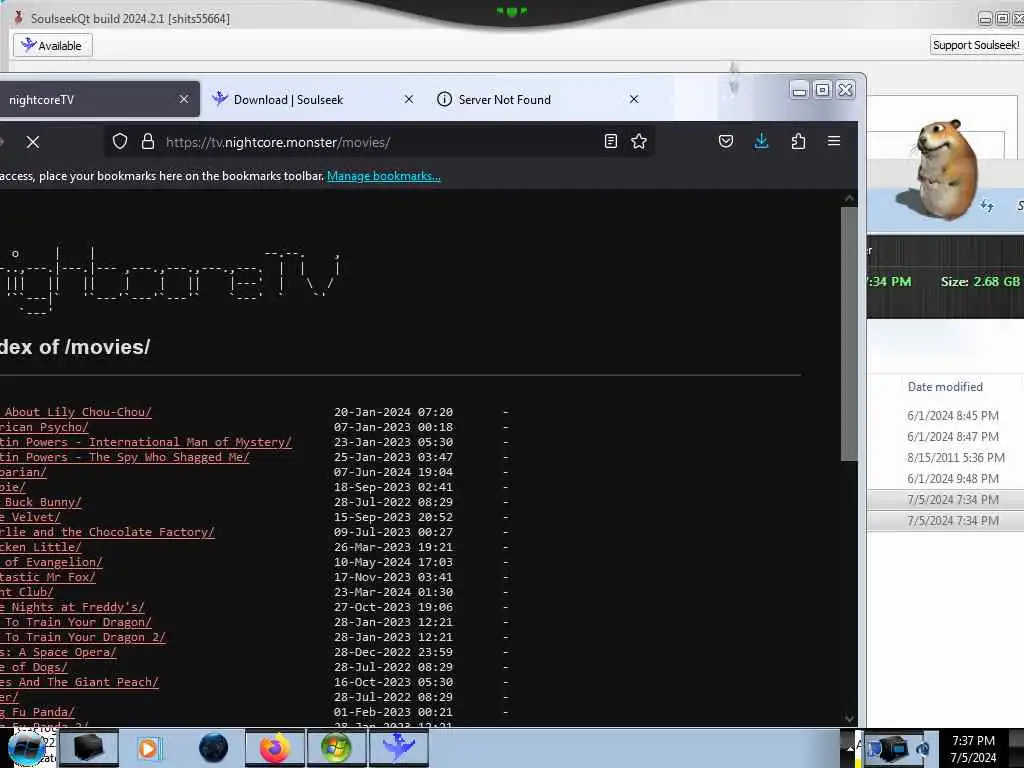Open the End of Evangelion folder link
The image size is (1024, 768).
tap(51, 562)
